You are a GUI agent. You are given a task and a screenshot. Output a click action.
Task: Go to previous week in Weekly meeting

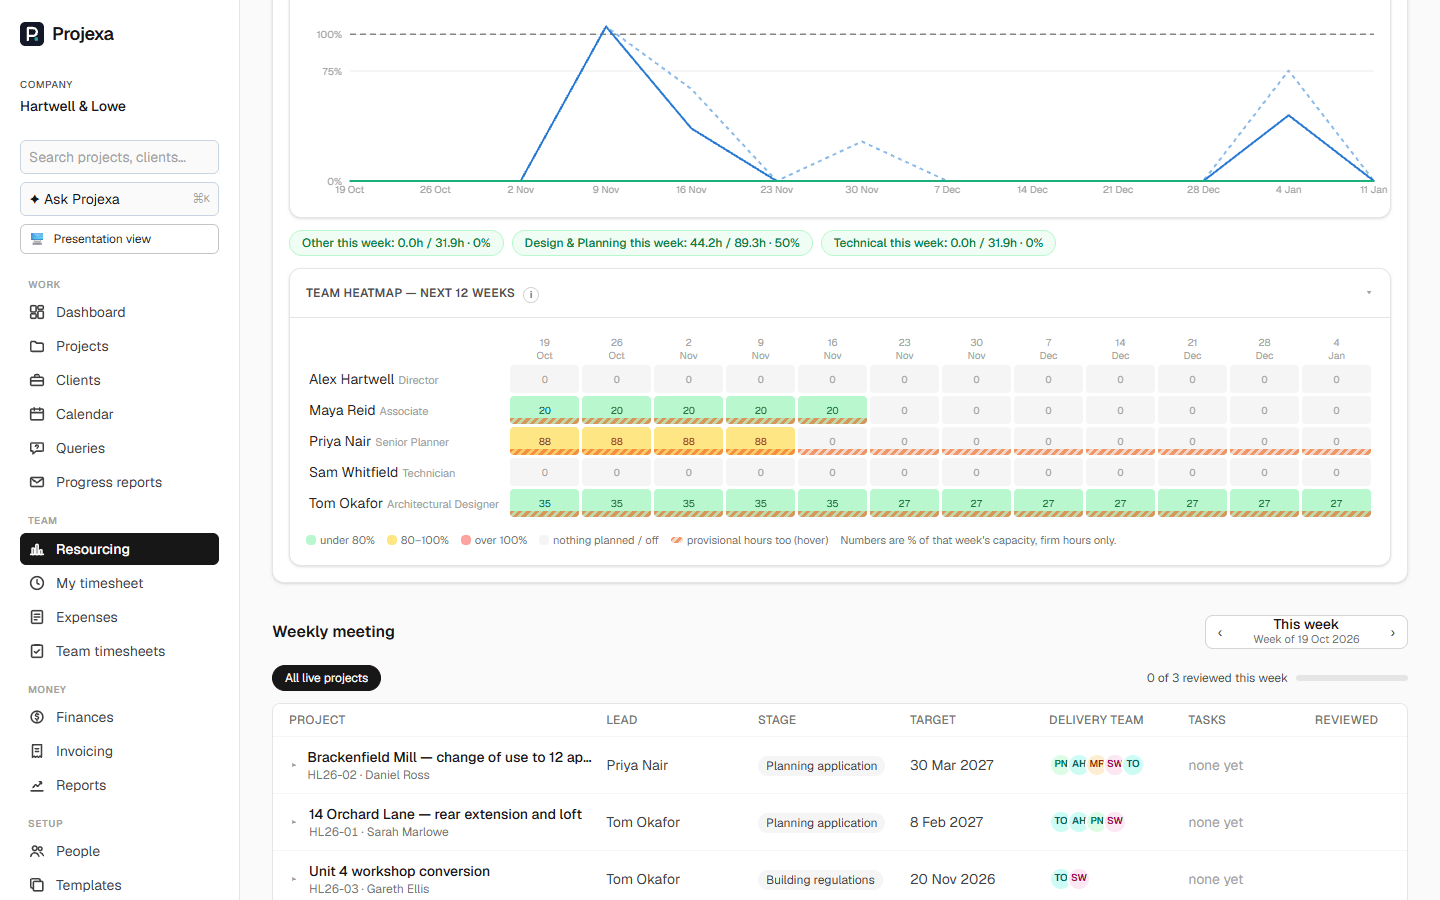pos(1220,632)
